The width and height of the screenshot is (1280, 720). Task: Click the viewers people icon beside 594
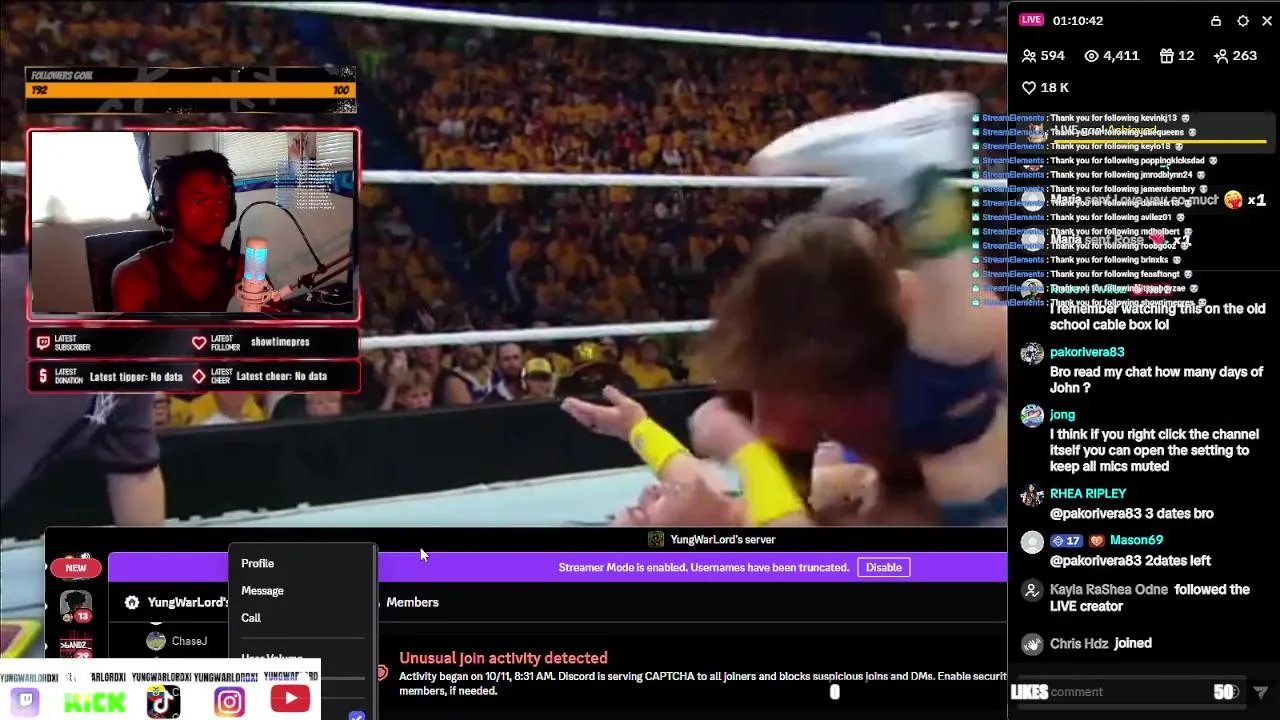point(1029,56)
